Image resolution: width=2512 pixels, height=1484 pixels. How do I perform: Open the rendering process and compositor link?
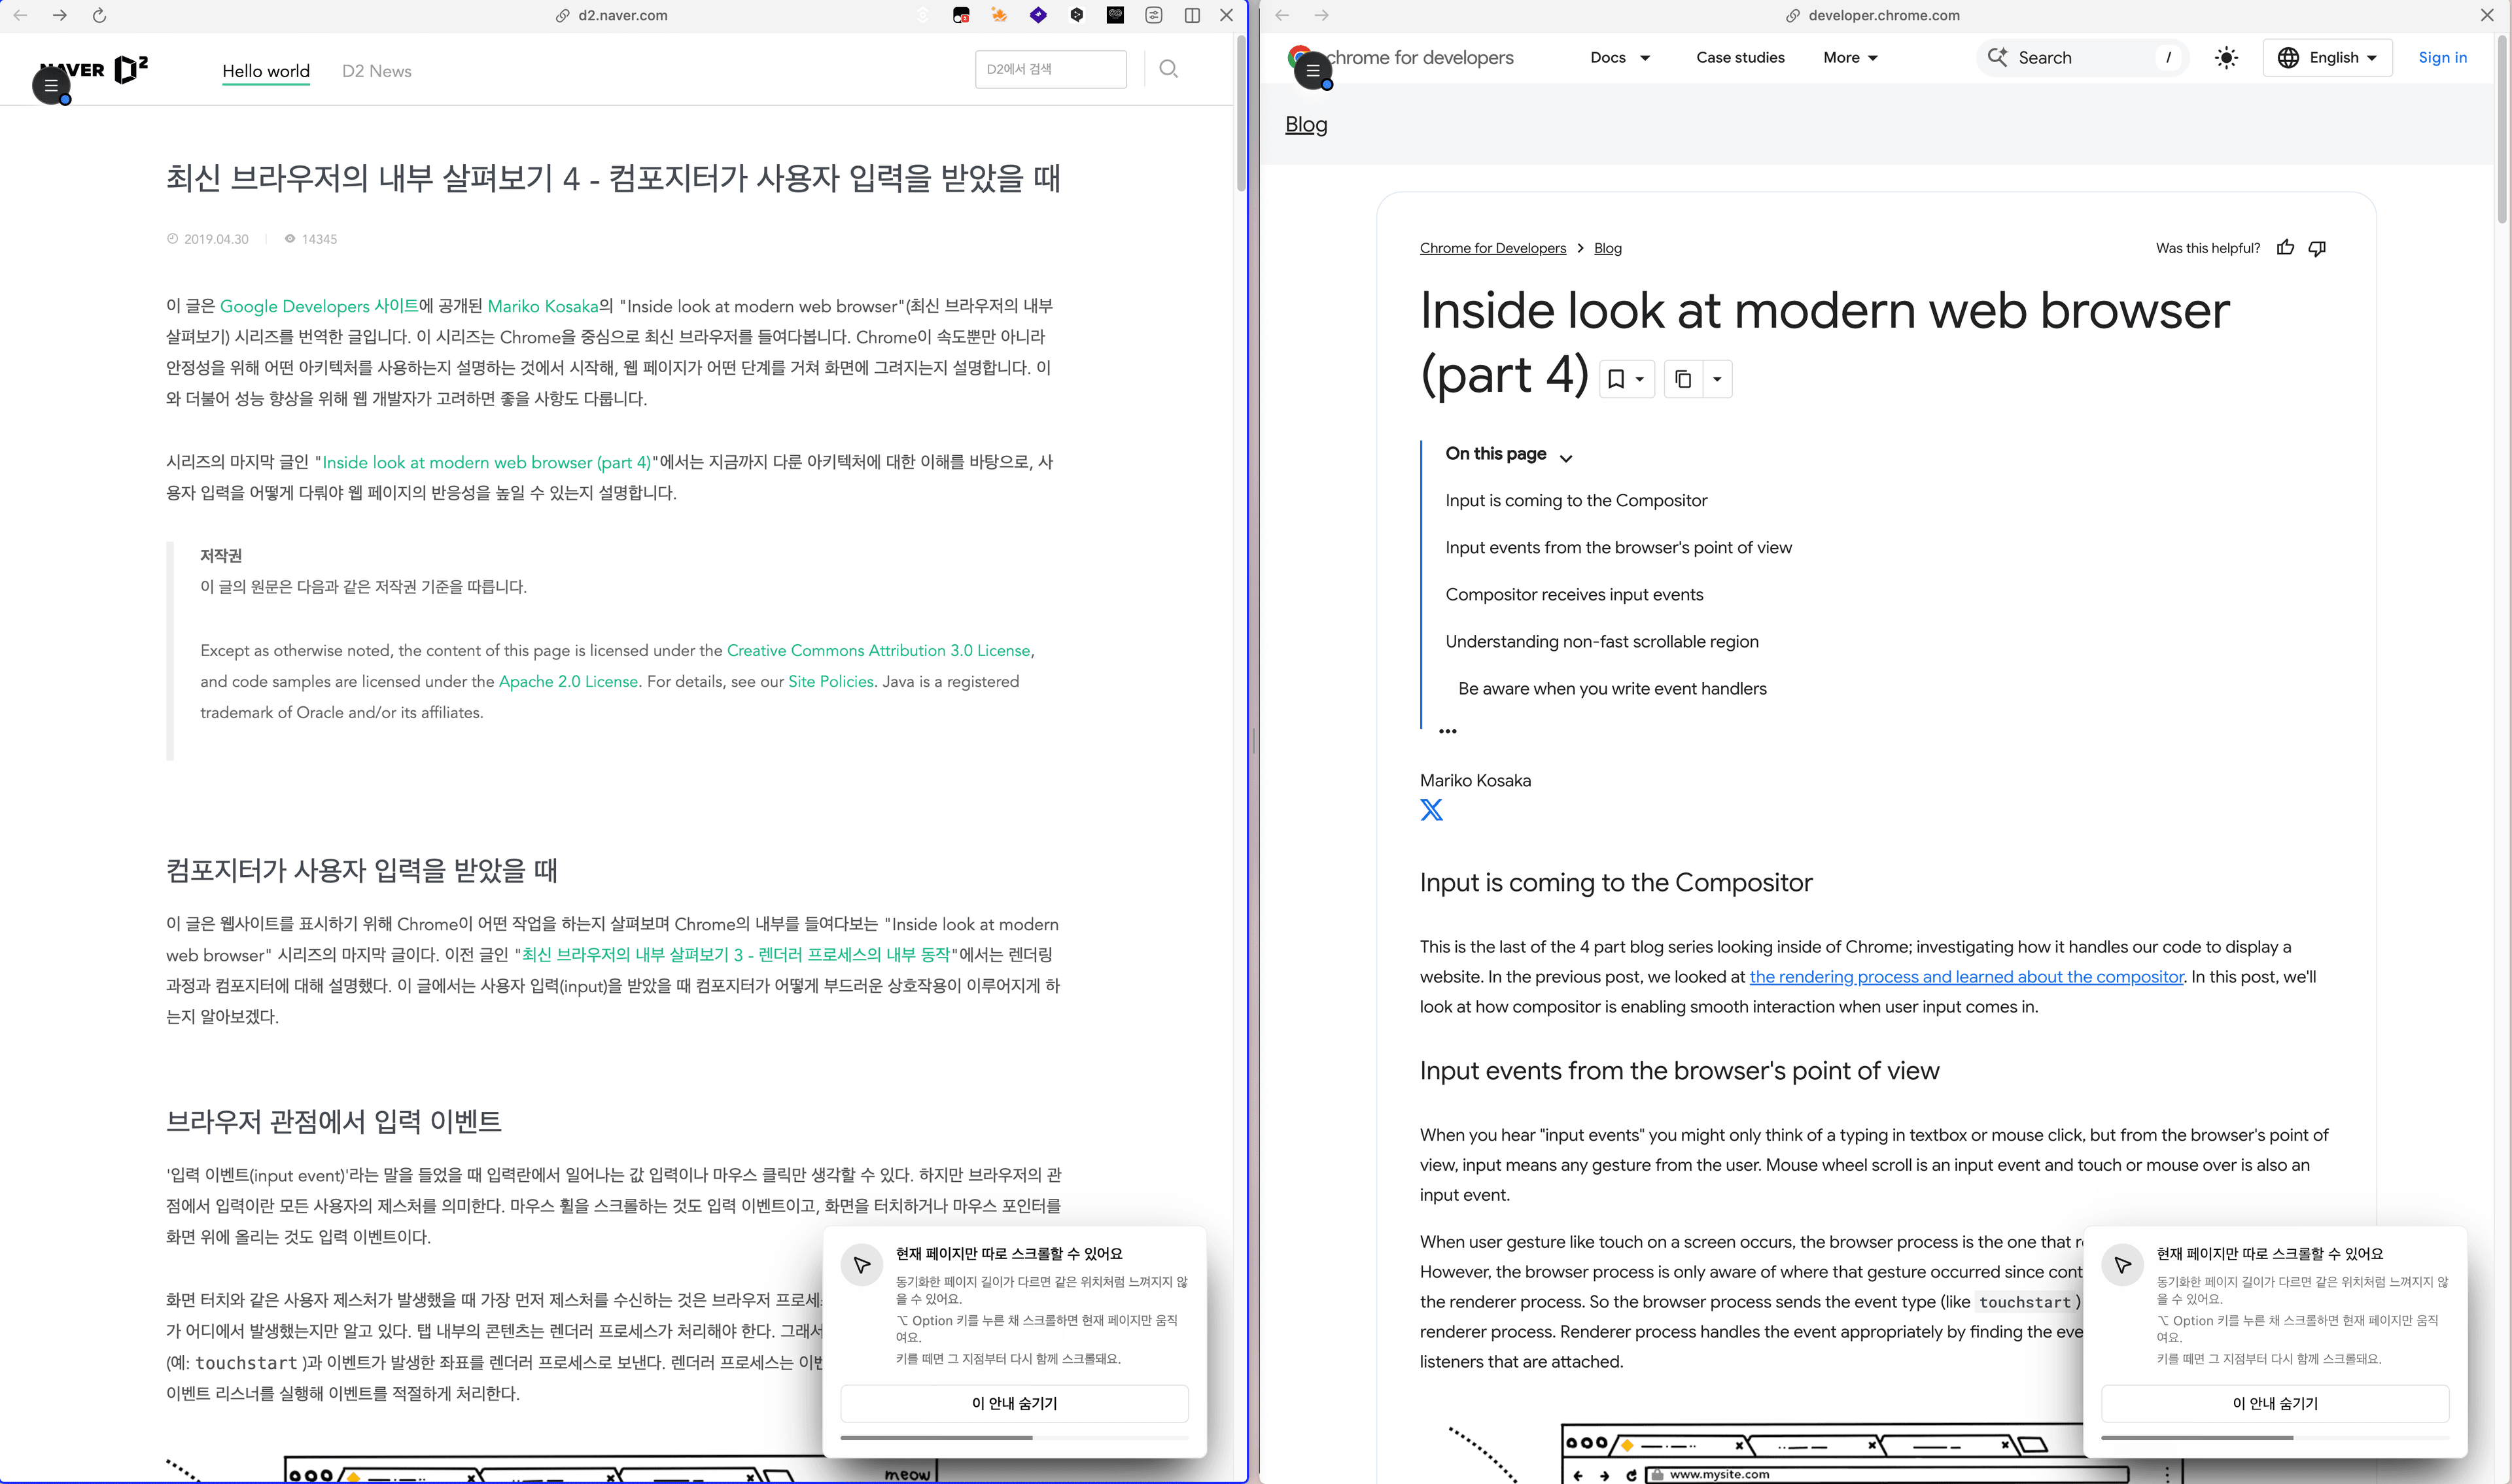pyautogui.click(x=1966, y=977)
